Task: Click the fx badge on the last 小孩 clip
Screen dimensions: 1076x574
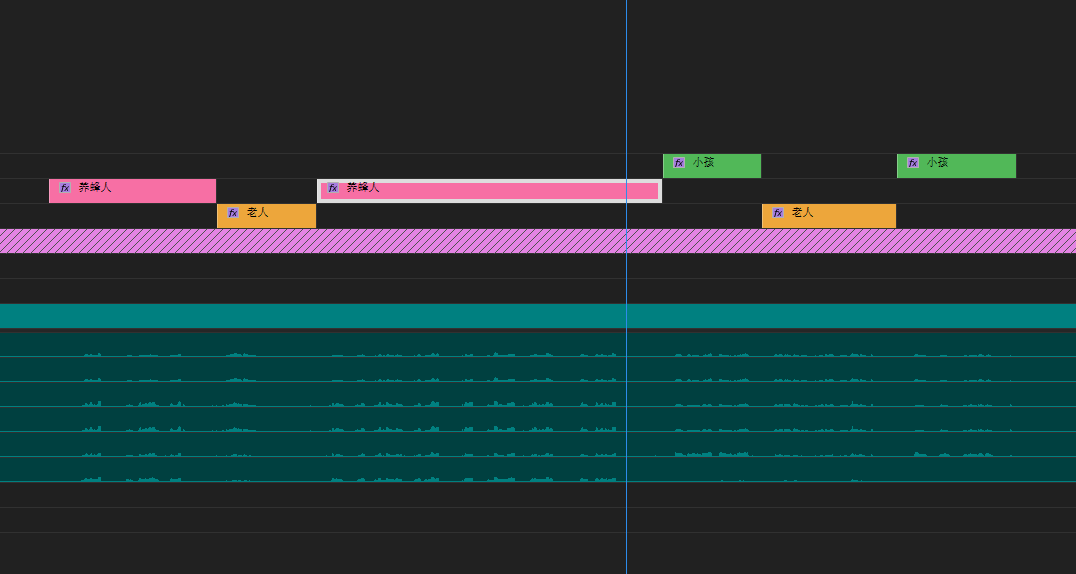Action: click(x=913, y=163)
